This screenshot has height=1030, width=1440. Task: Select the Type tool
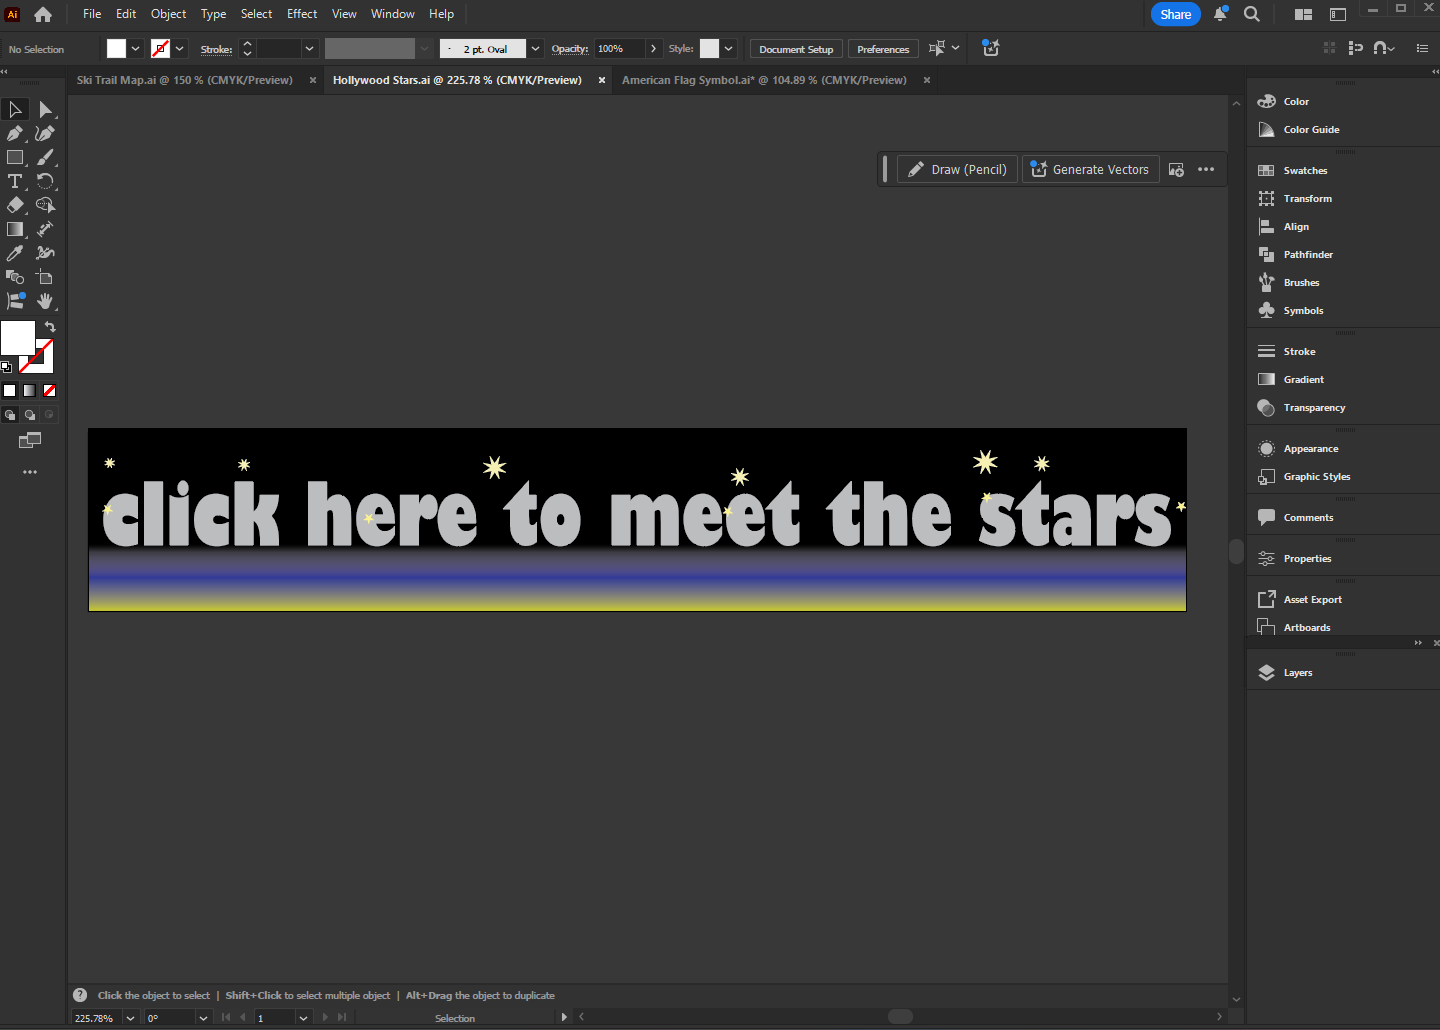coord(15,181)
